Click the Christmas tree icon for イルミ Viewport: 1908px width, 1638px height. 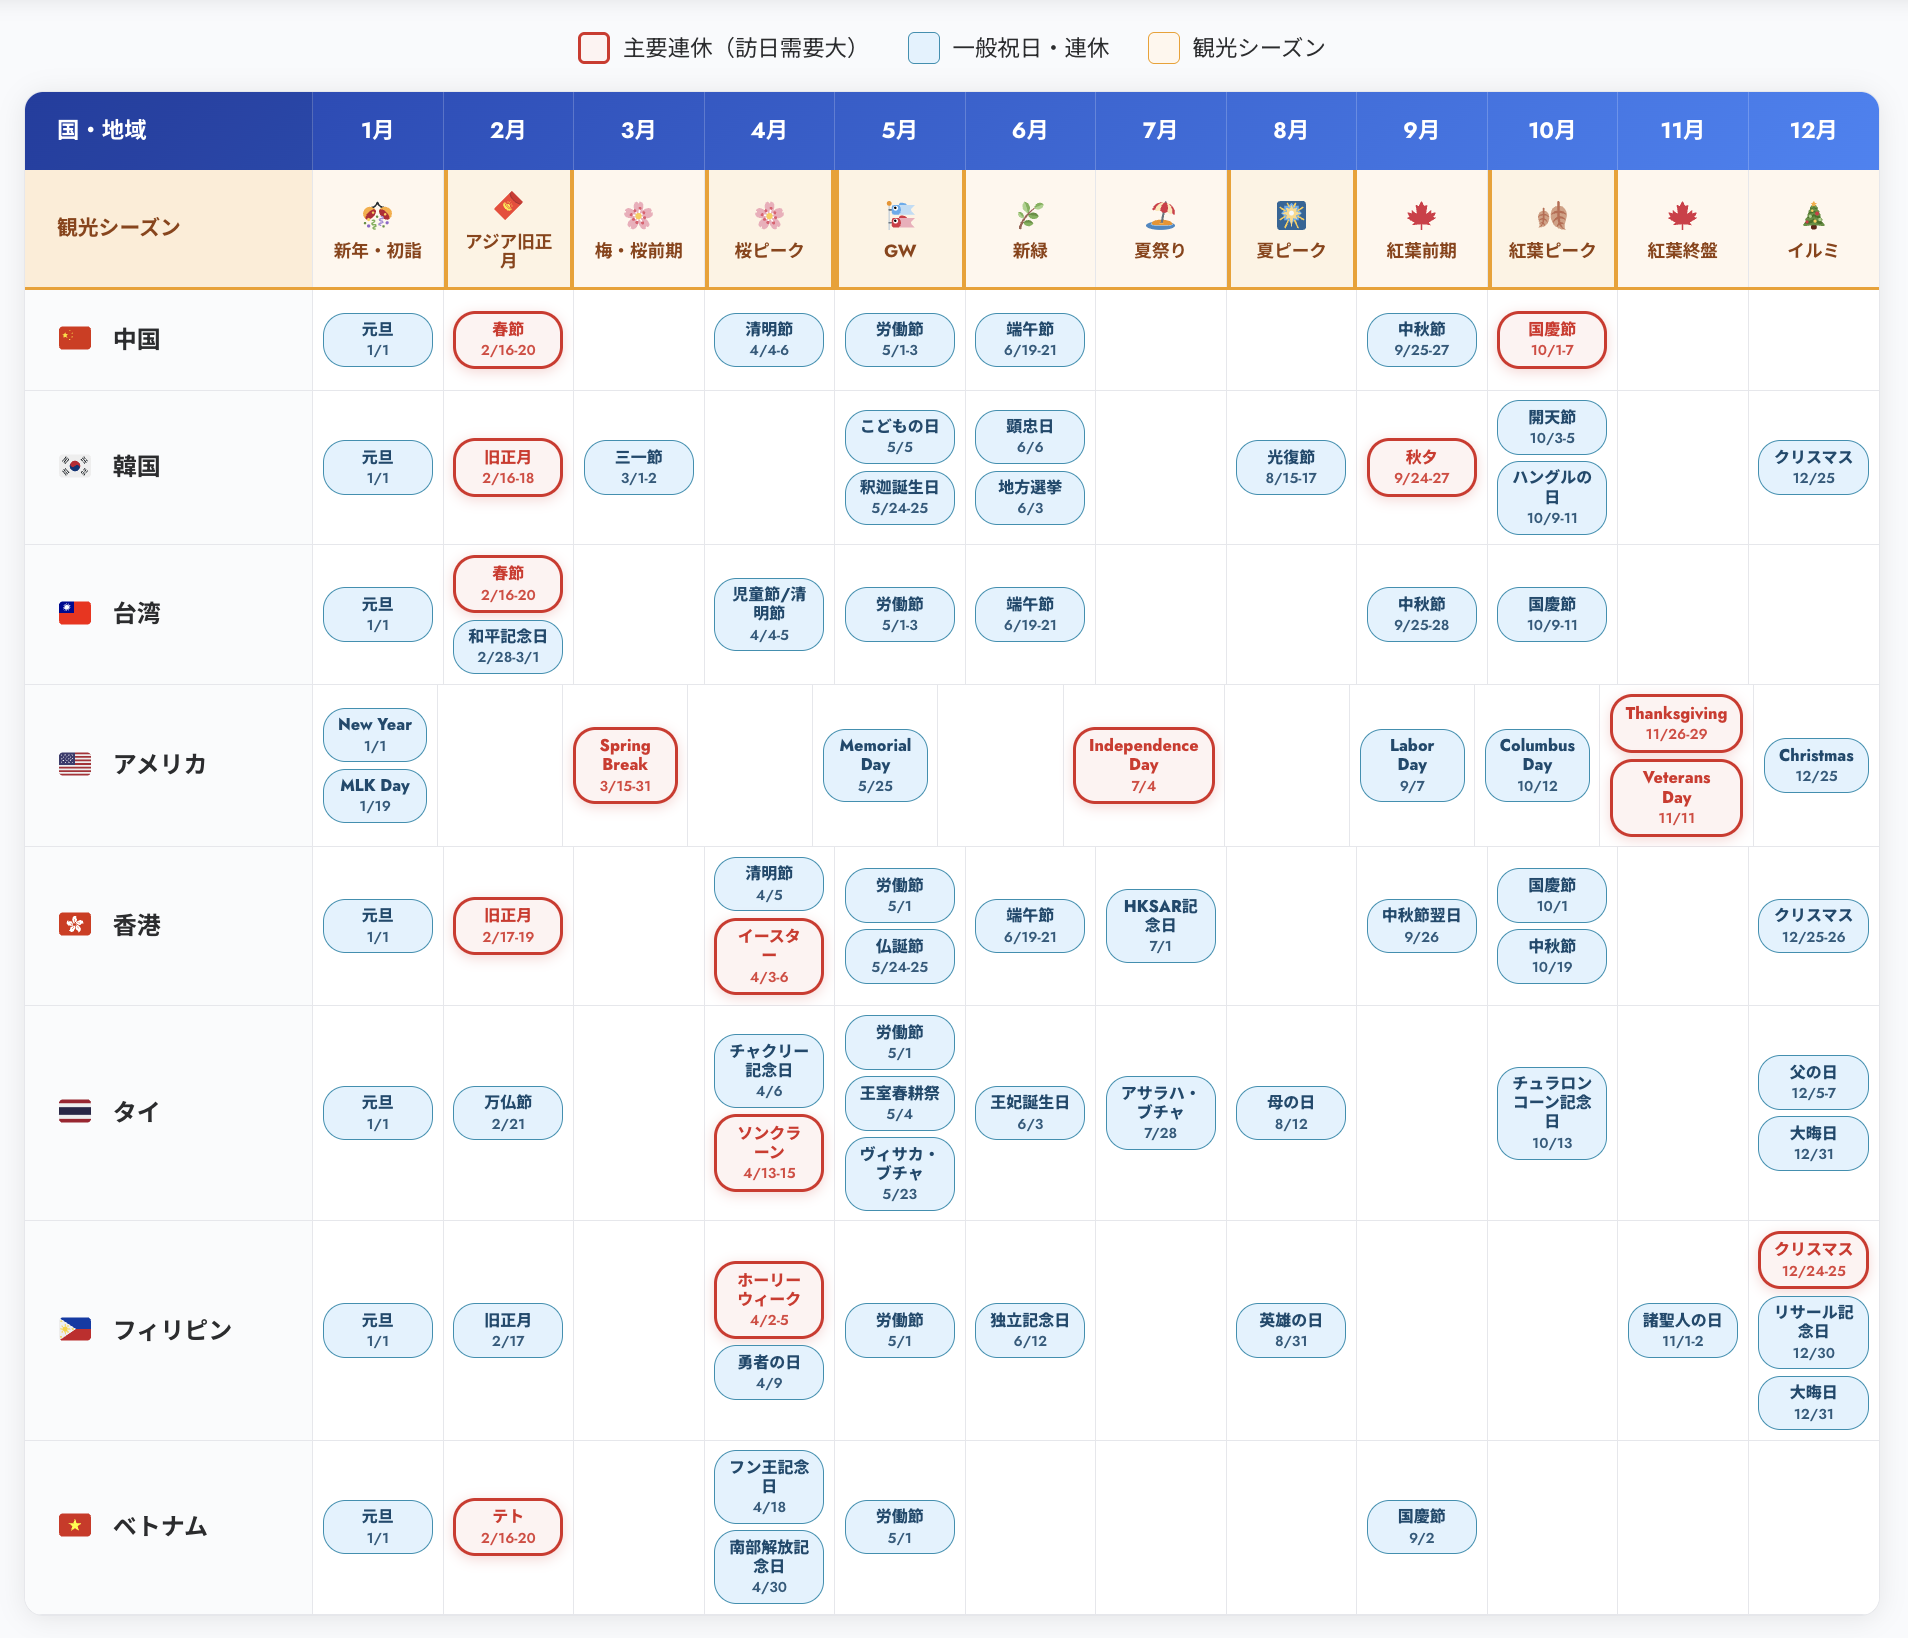pos(1813,215)
